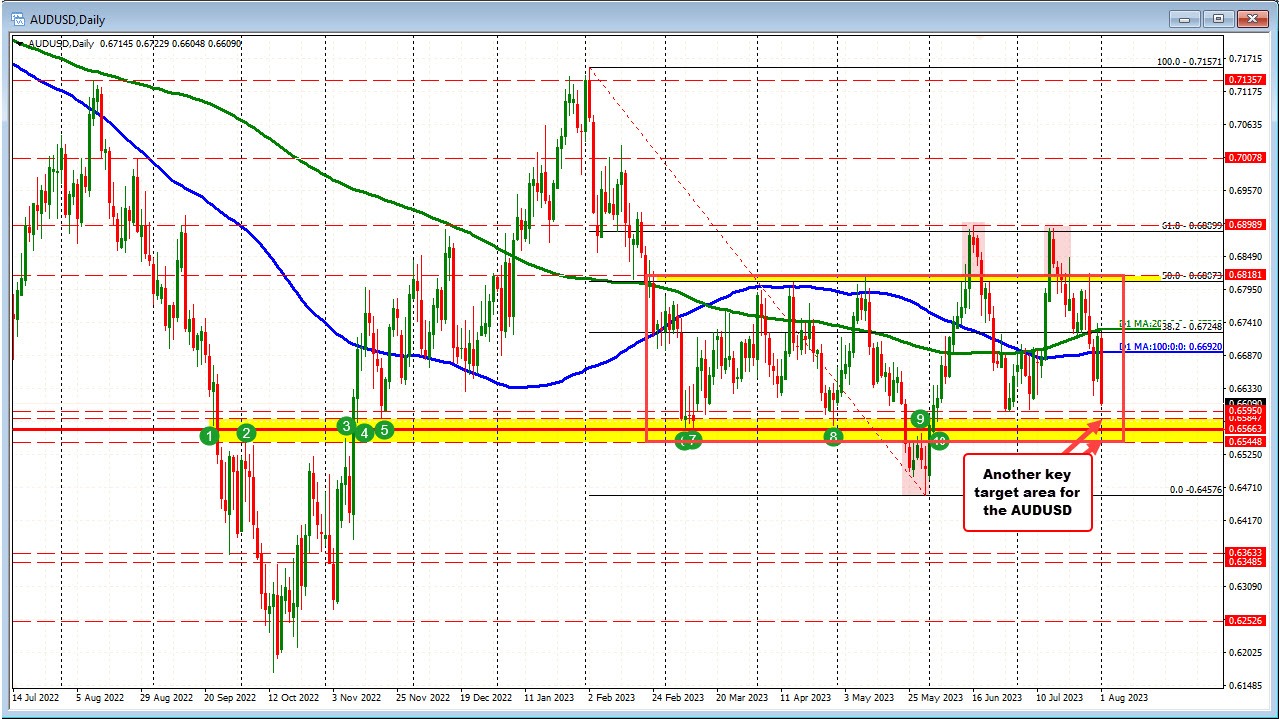The height and width of the screenshot is (719, 1279).
Task: Click the minimize window icon
Action: (x=1183, y=18)
